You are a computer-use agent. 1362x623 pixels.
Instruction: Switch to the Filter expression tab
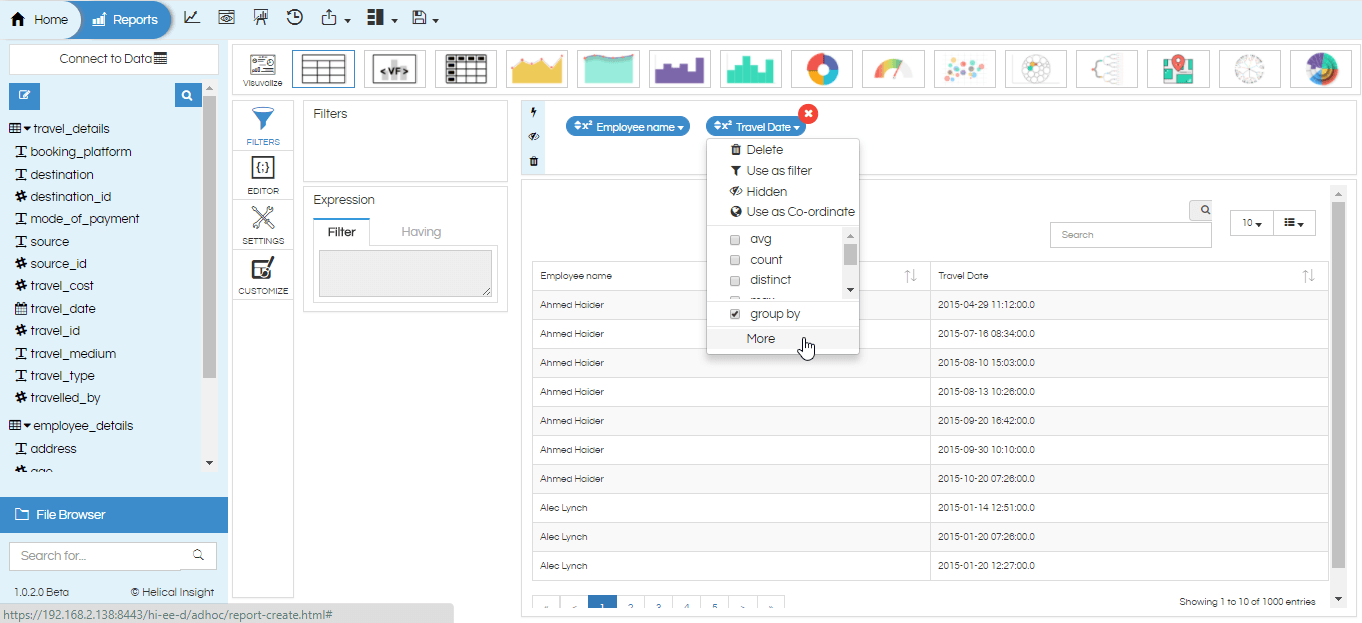[342, 232]
